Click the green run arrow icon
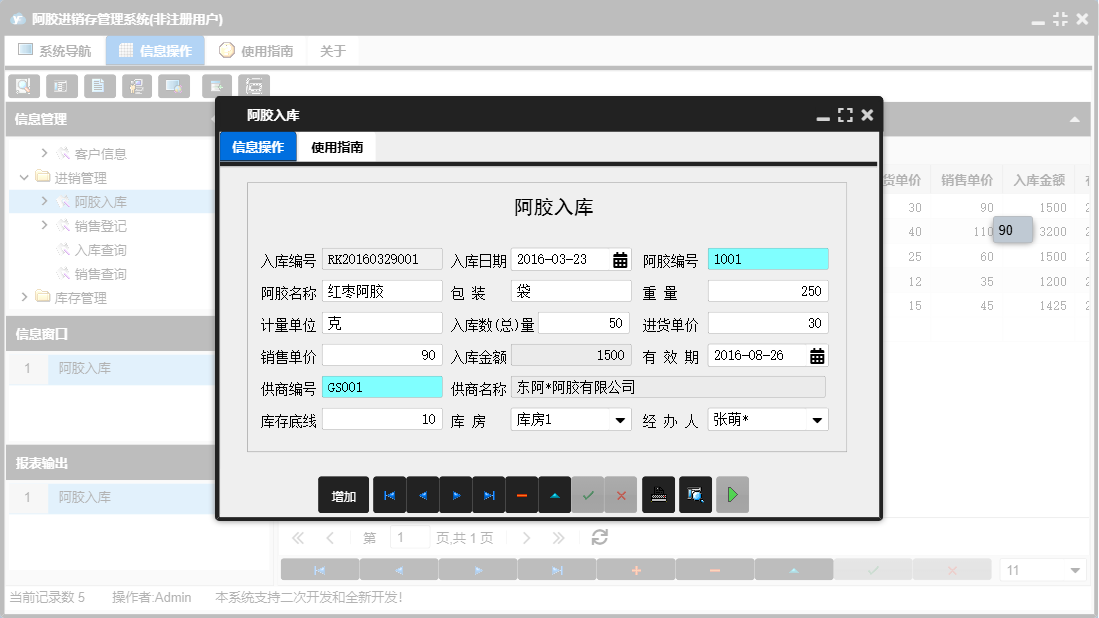Screen dimensions: 1099x618 (732, 495)
